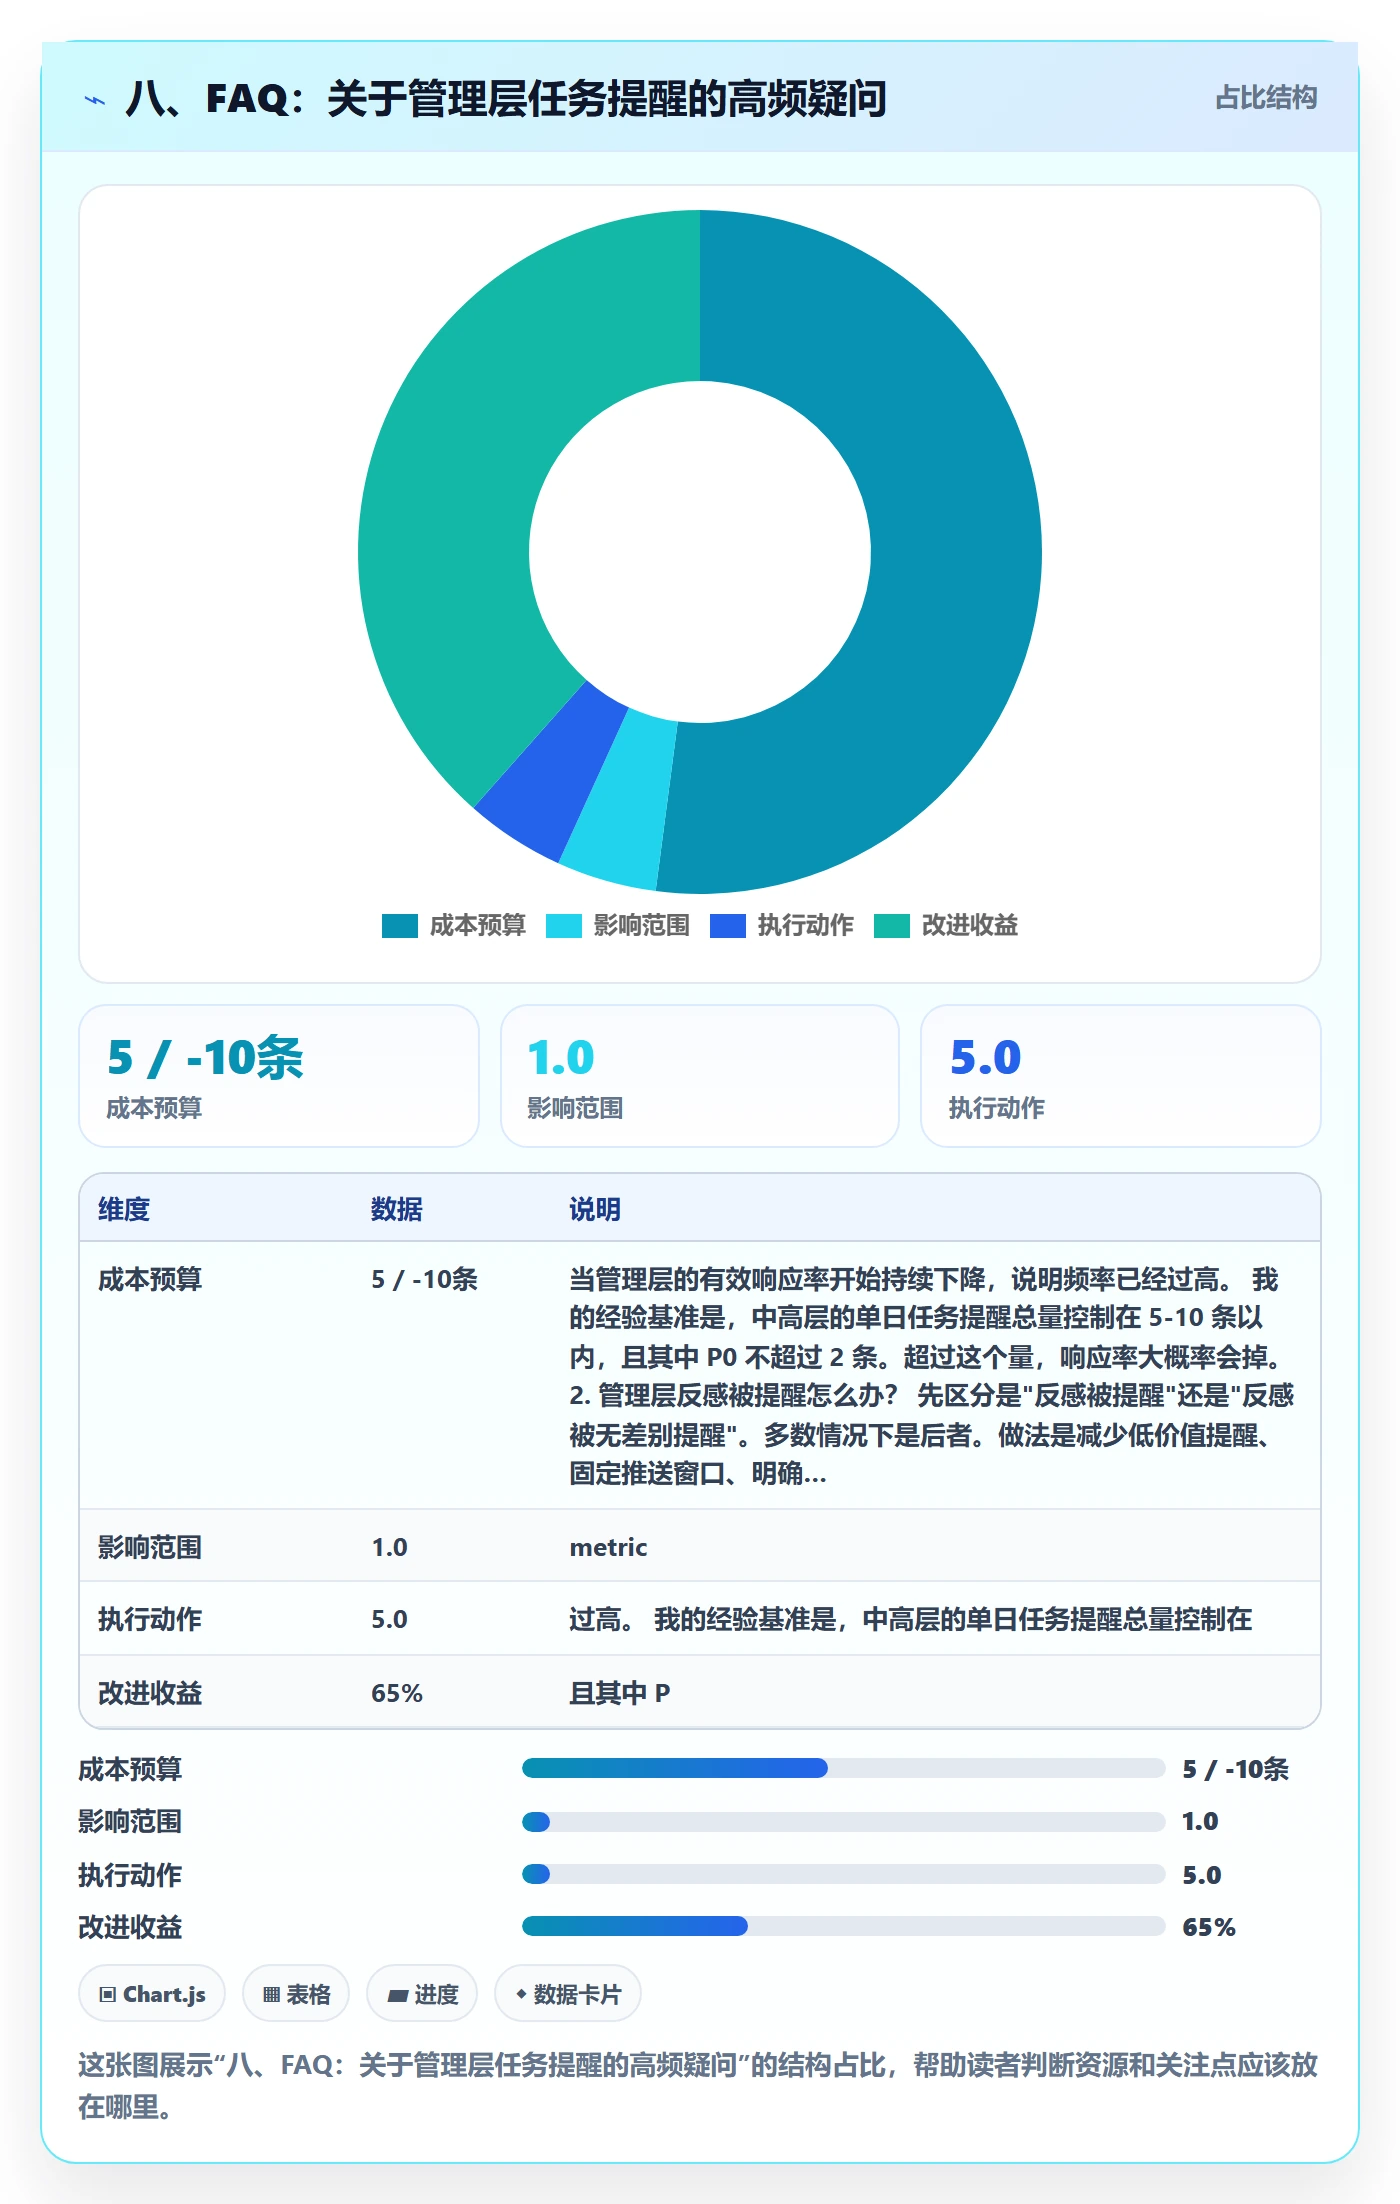Click the caption paragraph starting 这张图展示
Viewport: 1400px width, 2204px height.
[x=698, y=2086]
